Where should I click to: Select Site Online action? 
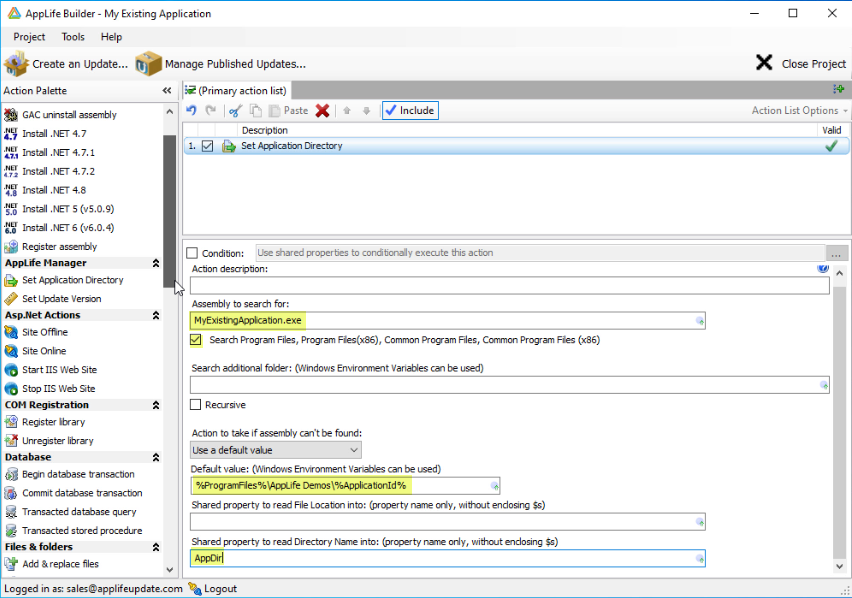coord(35,351)
